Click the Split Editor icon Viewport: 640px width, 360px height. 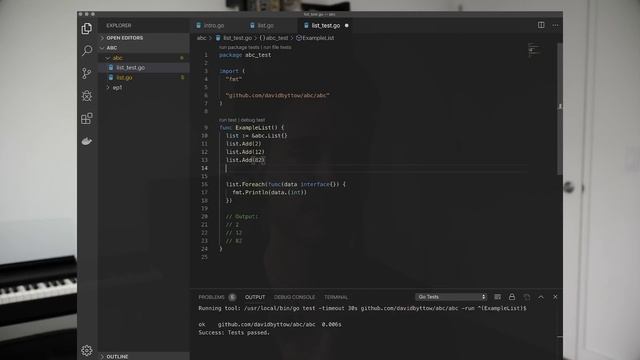(x=541, y=25)
